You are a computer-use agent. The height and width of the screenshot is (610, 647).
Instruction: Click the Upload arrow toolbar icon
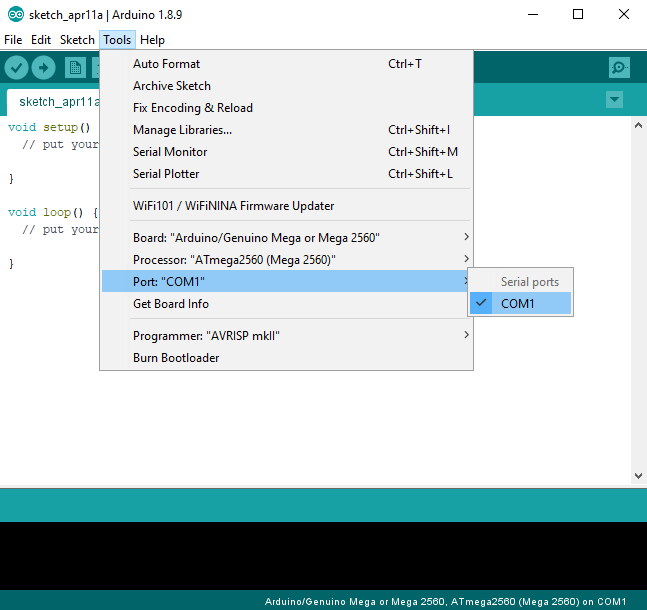click(43, 67)
